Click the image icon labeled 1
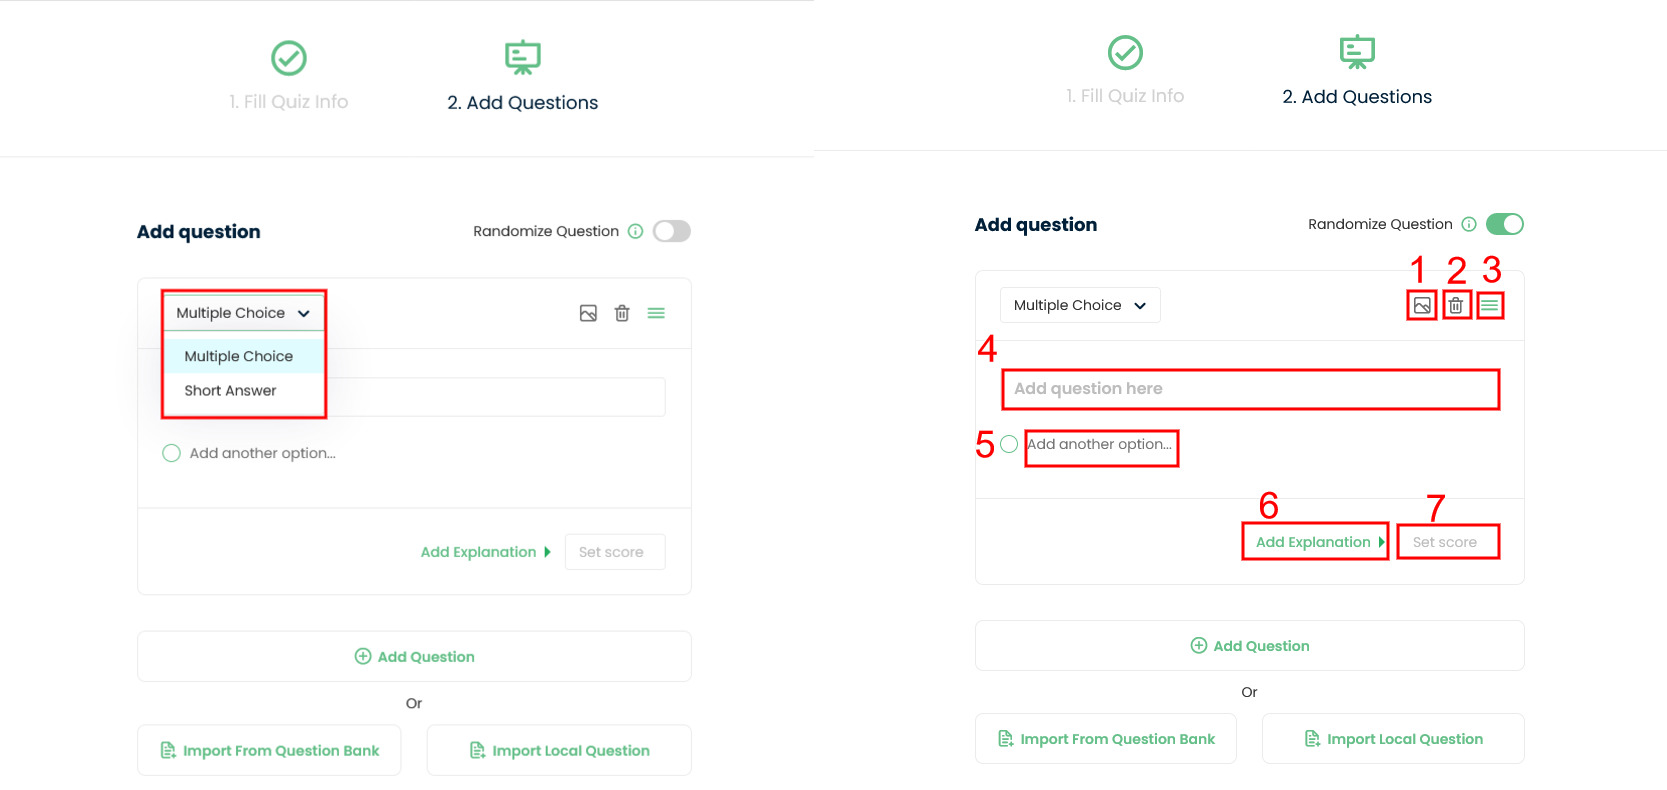1667x790 pixels. coord(1422,305)
